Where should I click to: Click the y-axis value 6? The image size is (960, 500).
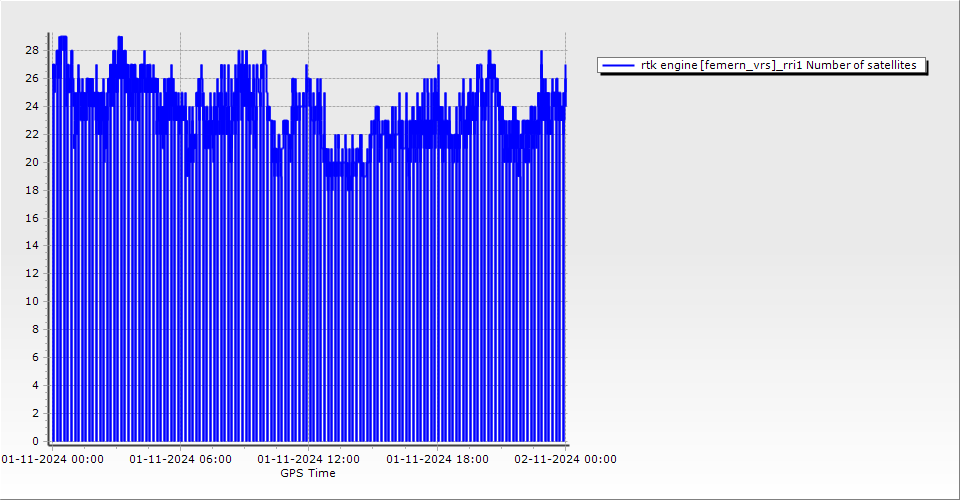[35, 357]
